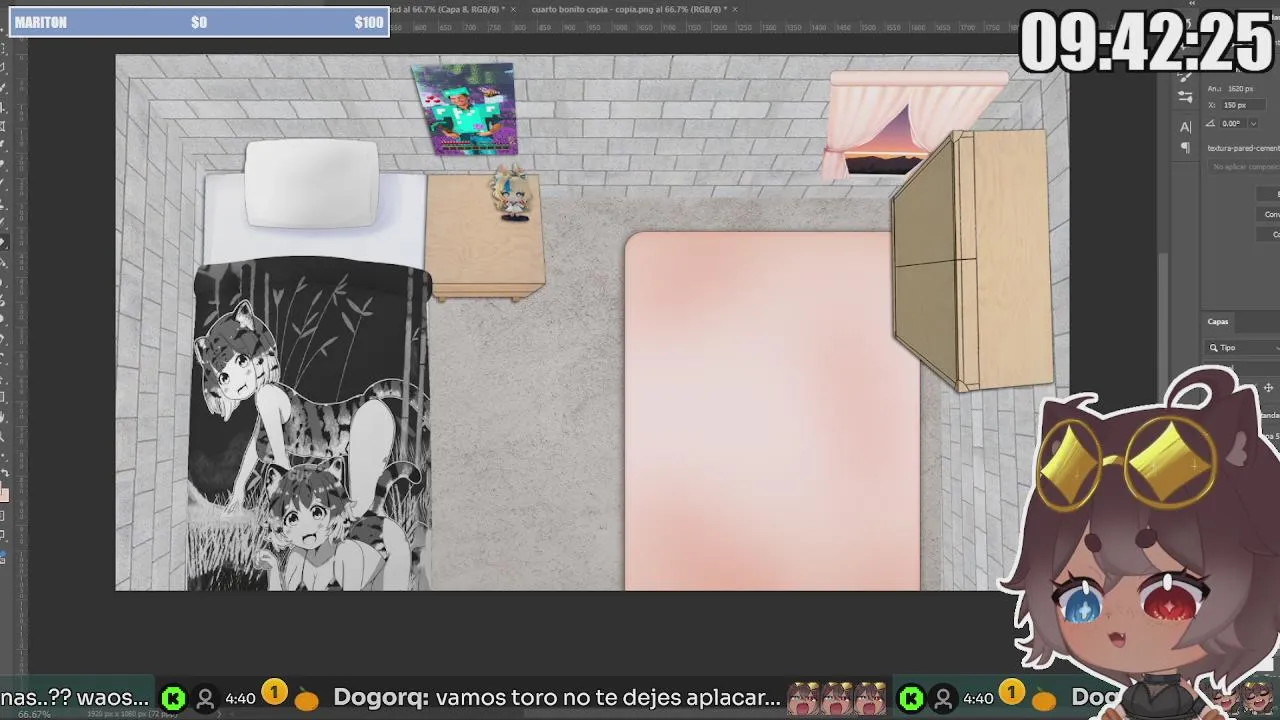Select the Rectangular Marquee tool
Viewport: 1280px width, 720px height.
coord(3,48)
